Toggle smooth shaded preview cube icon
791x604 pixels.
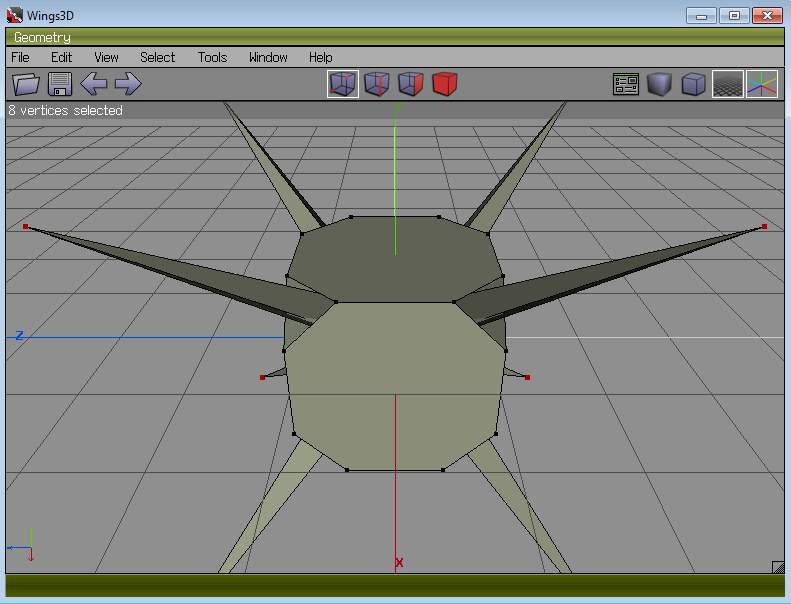(659, 84)
